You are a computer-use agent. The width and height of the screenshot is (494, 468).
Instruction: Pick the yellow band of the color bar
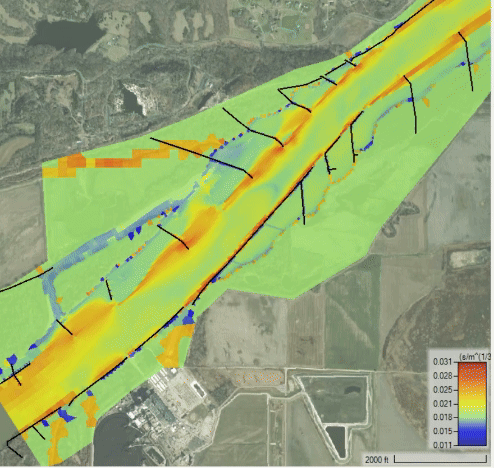[472, 402]
